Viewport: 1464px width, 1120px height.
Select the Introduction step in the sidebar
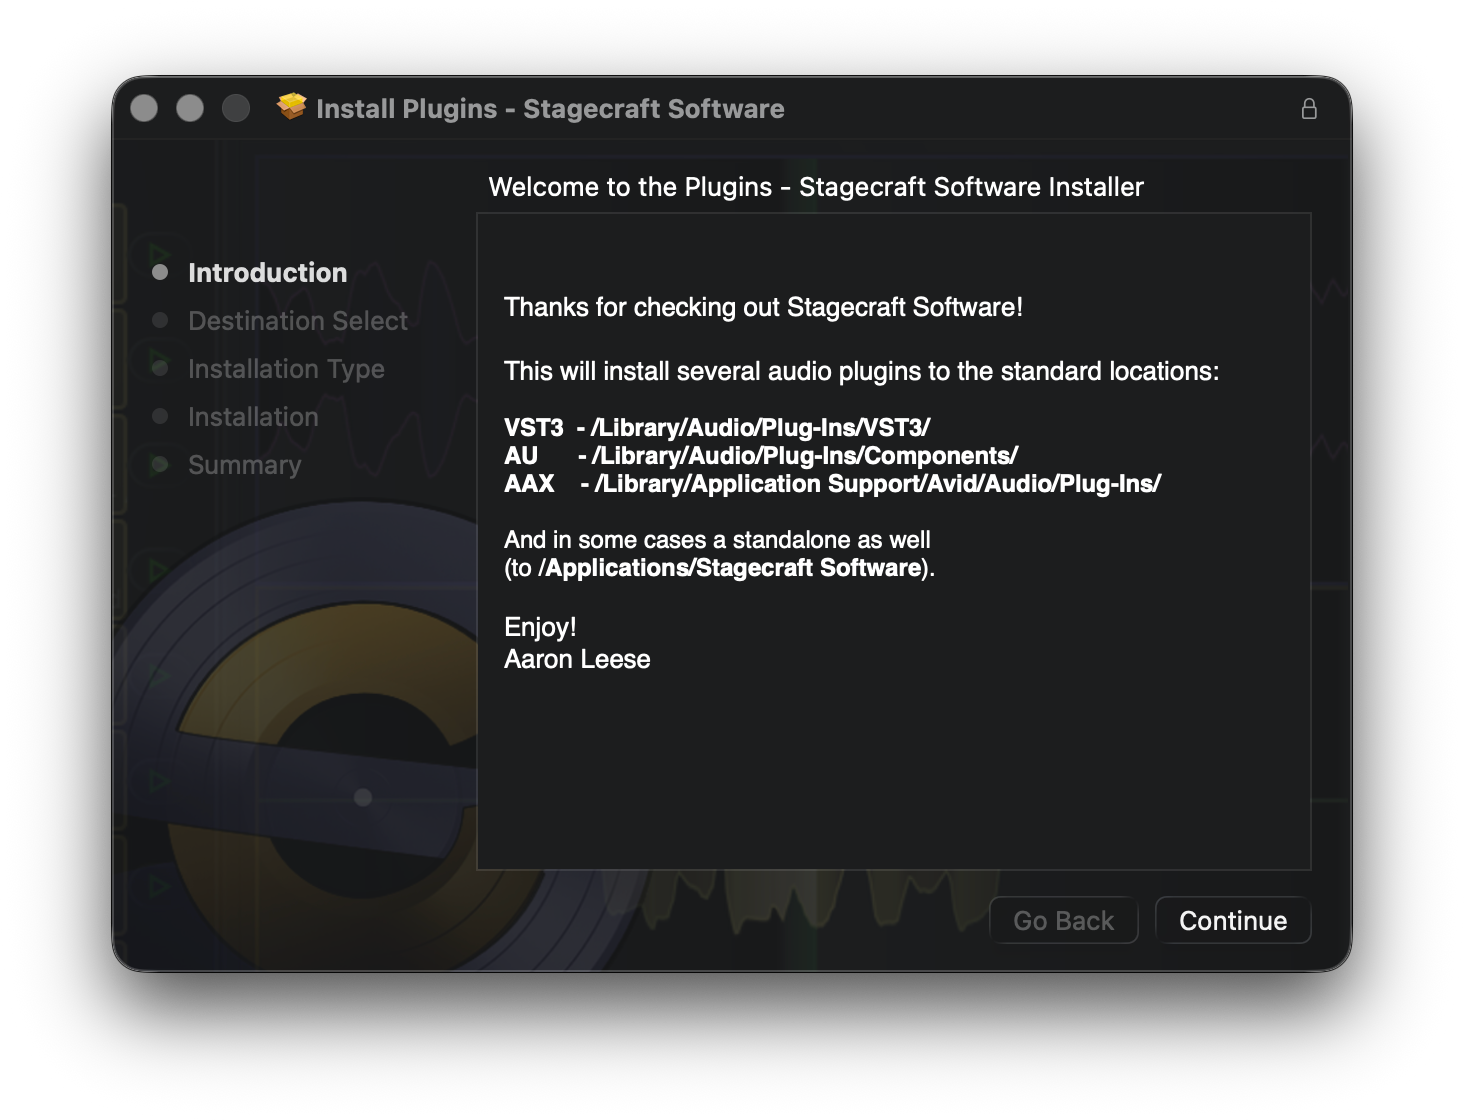click(267, 273)
